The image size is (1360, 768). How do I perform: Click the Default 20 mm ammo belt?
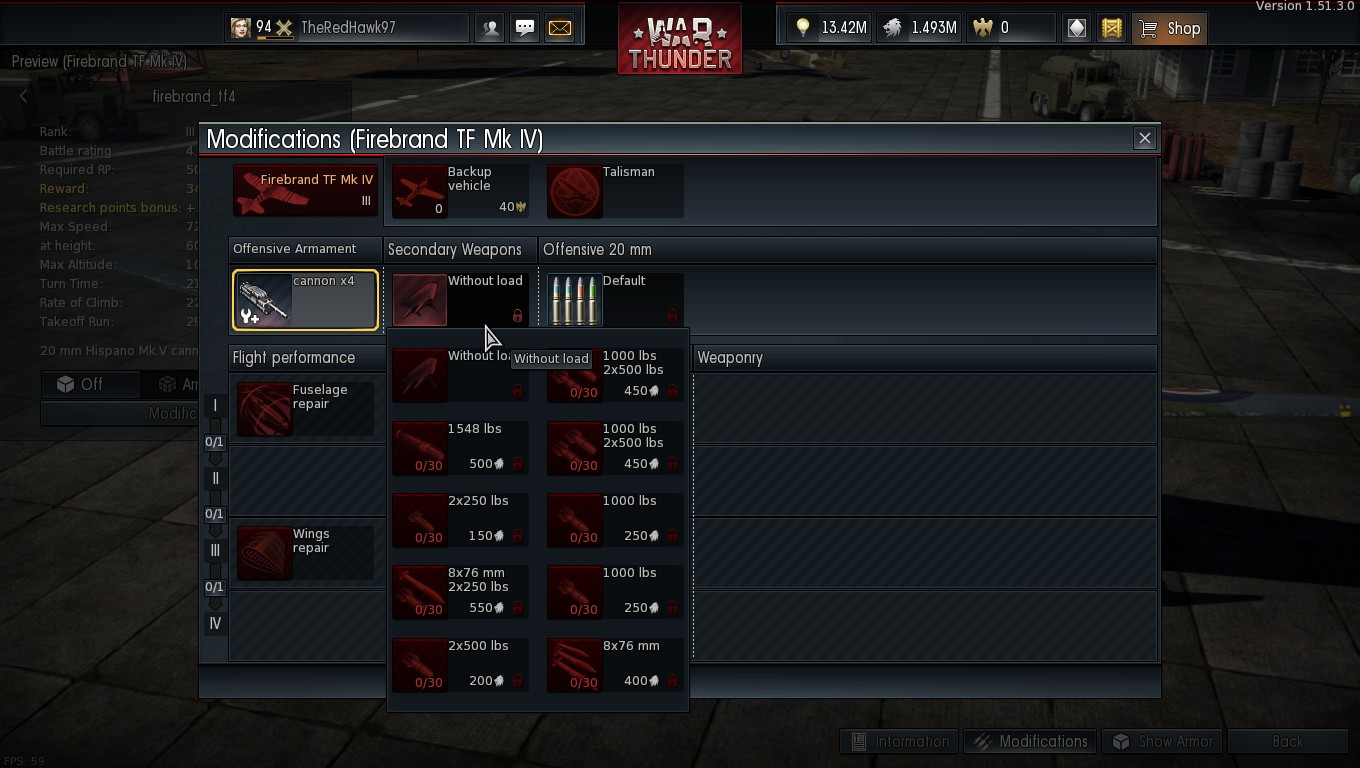coord(615,300)
